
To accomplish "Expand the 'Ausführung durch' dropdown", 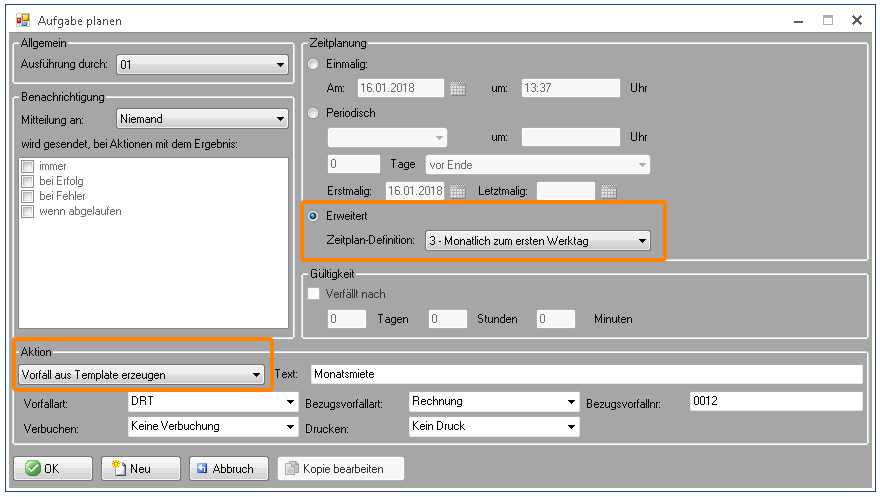I will pyautogui.click(x=203, y=65).
